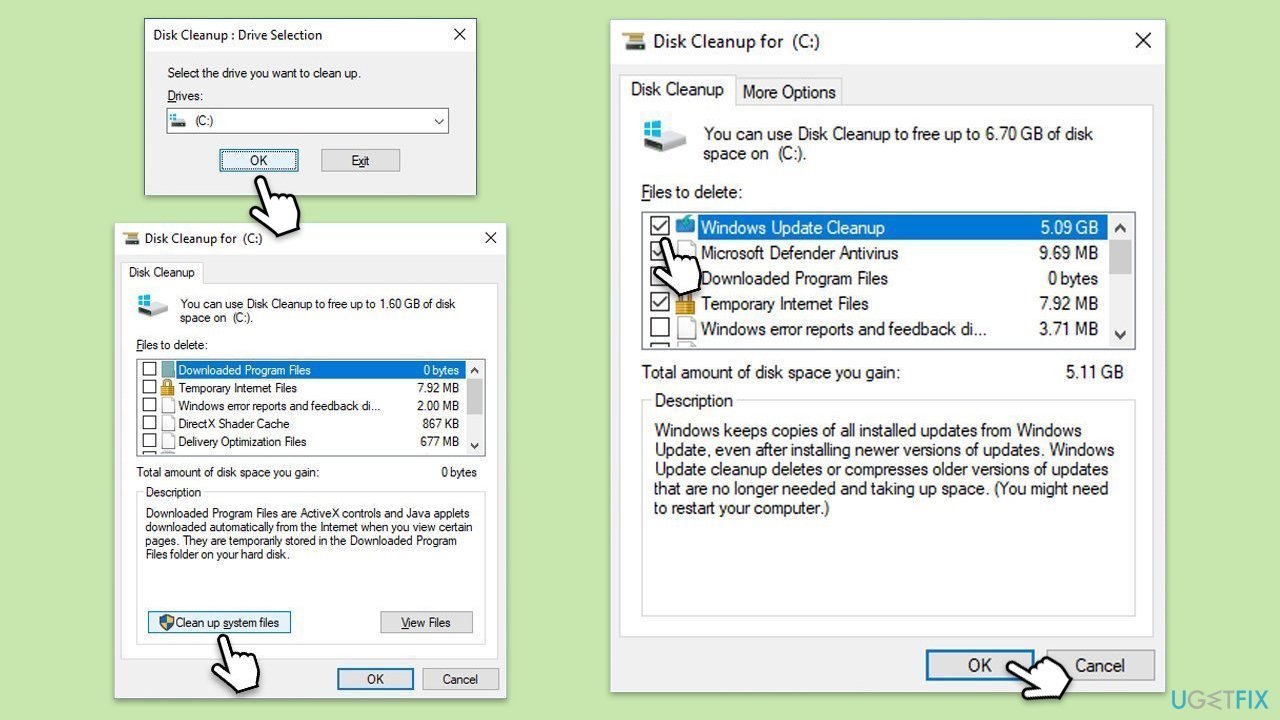Select DirectX Shader Cache row text

click(233, 424)
